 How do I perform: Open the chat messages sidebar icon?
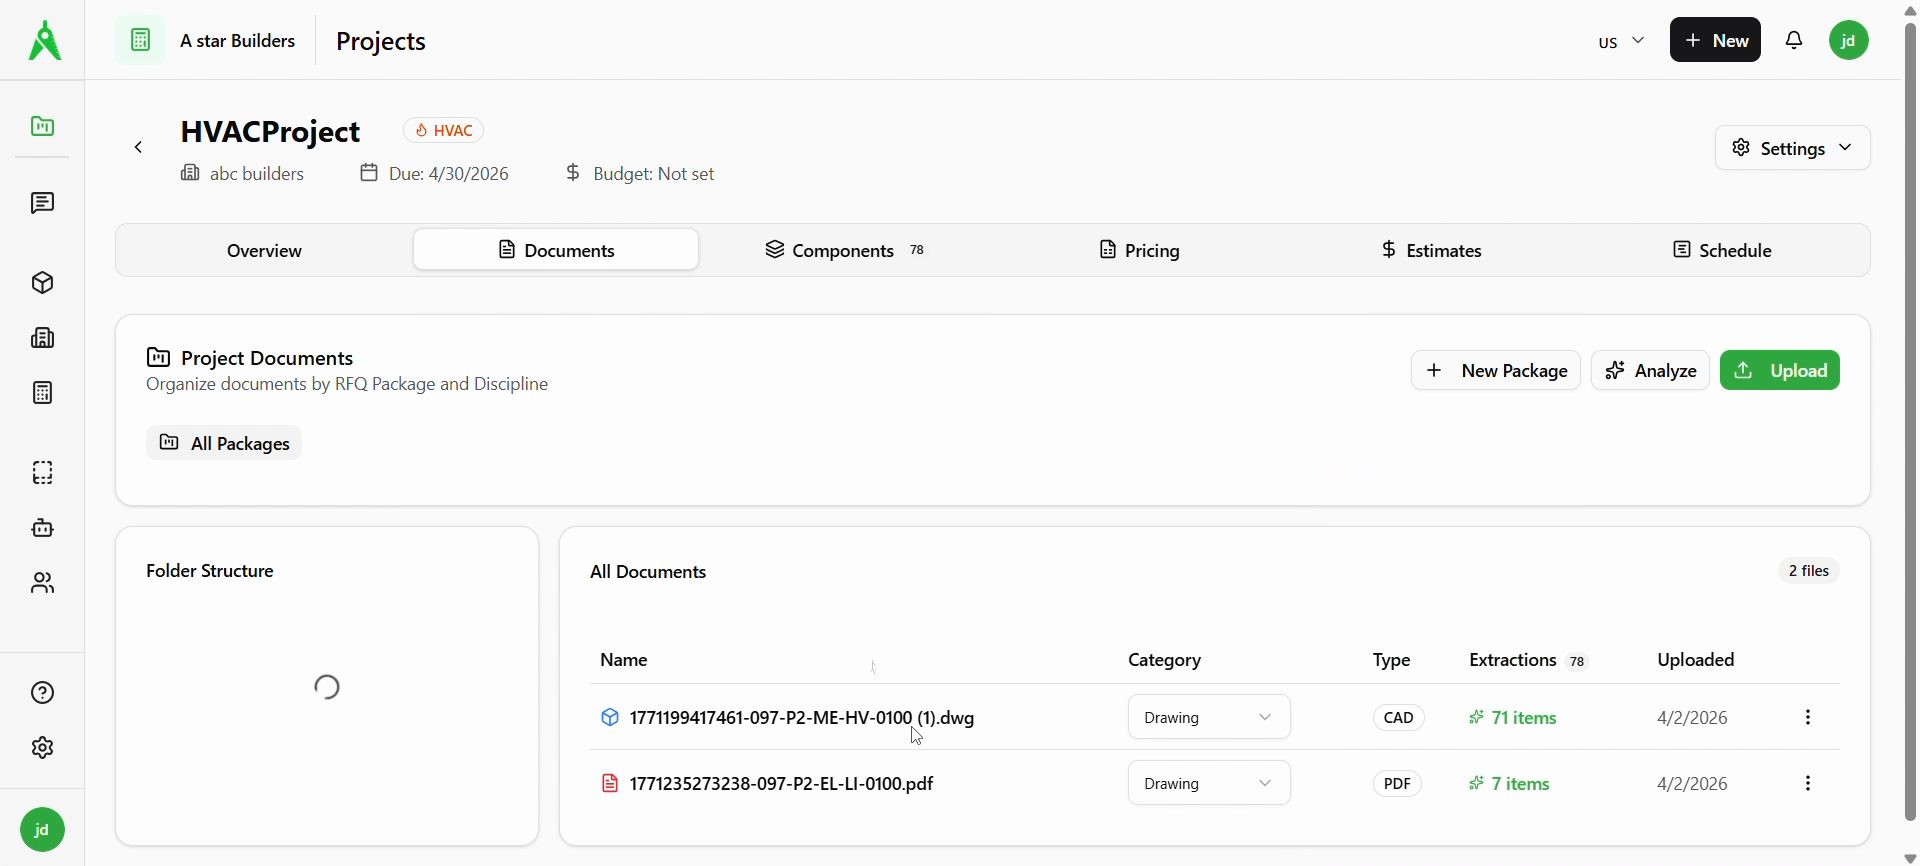(x=42, y=204)
